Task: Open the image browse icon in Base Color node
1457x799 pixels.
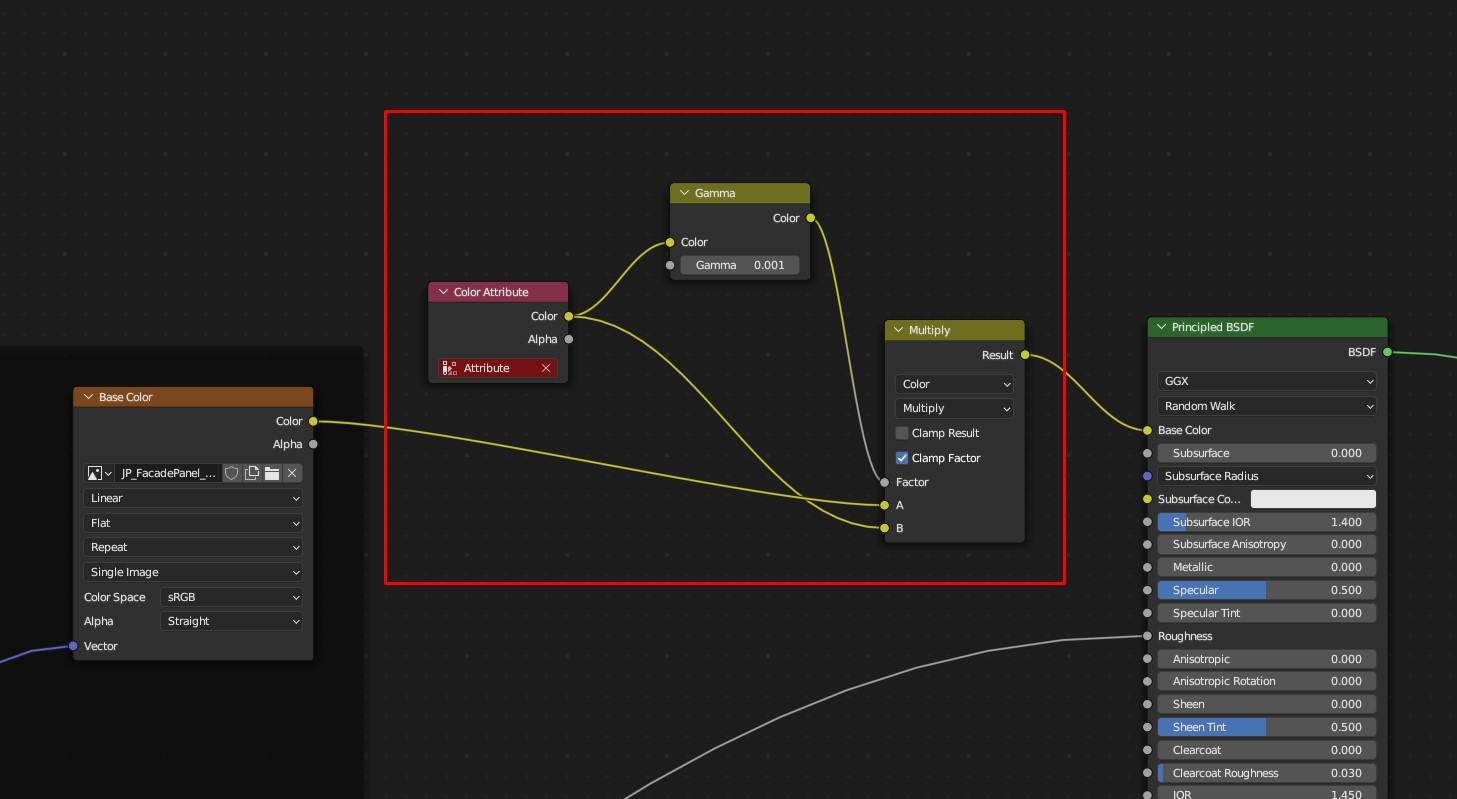Action: (99, 473)
